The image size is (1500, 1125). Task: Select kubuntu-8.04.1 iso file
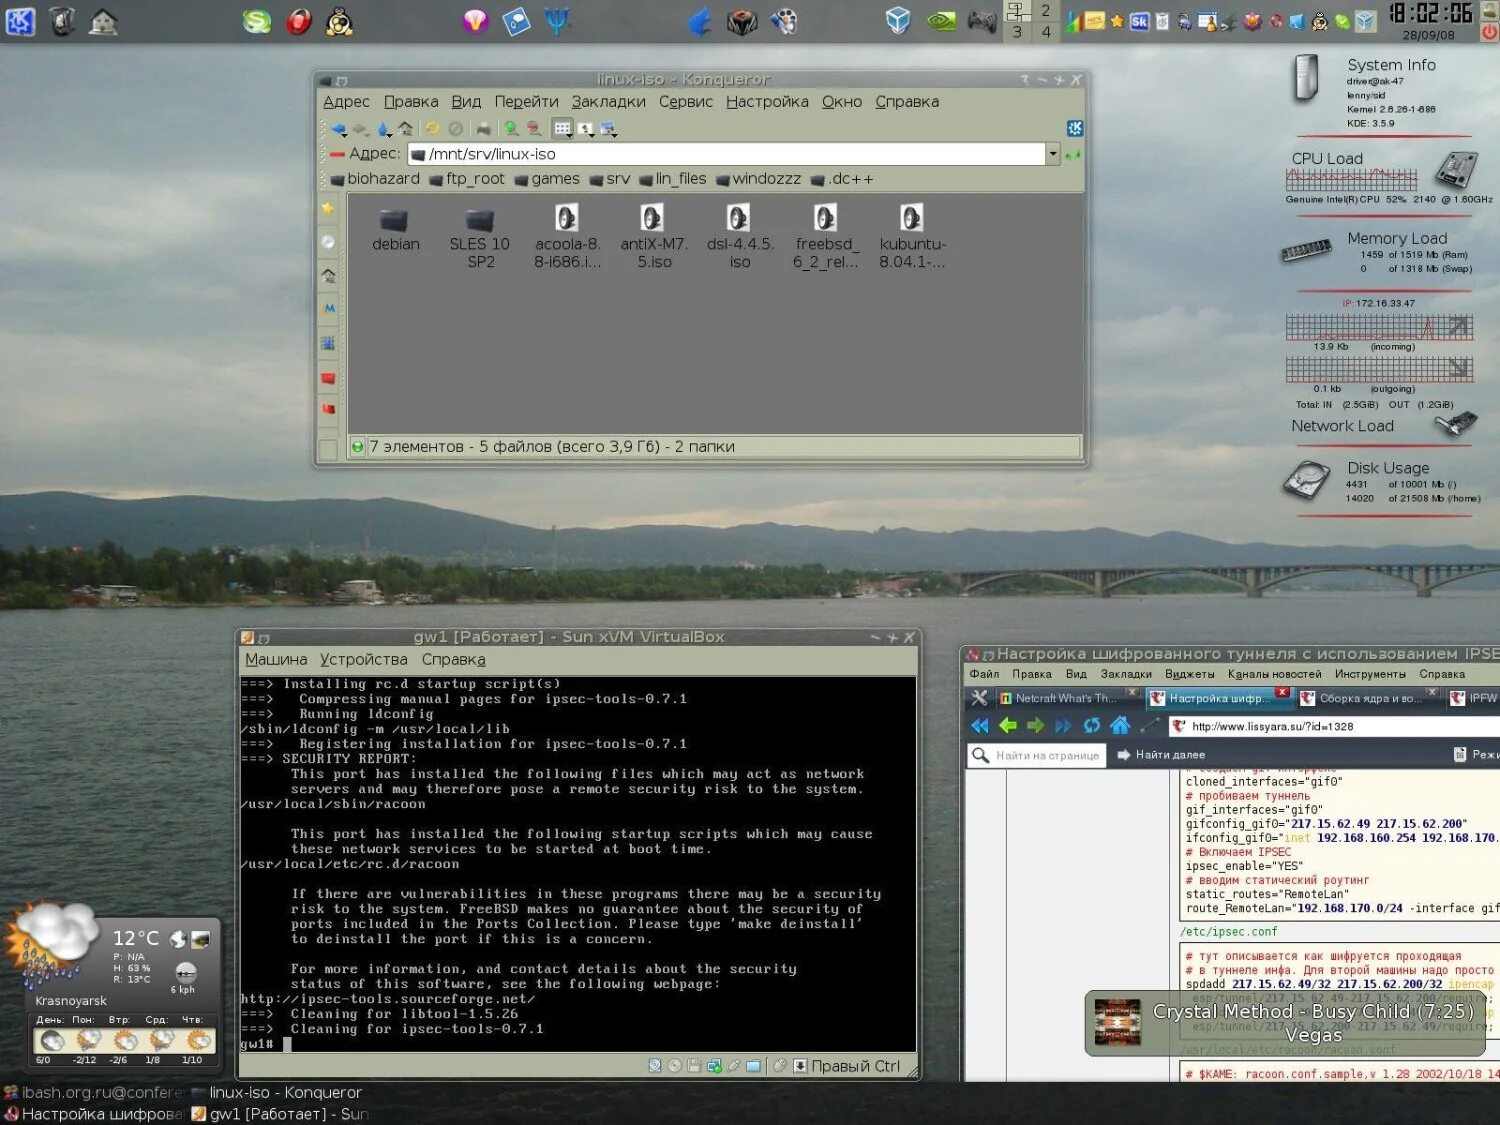(x=912, y=237)
